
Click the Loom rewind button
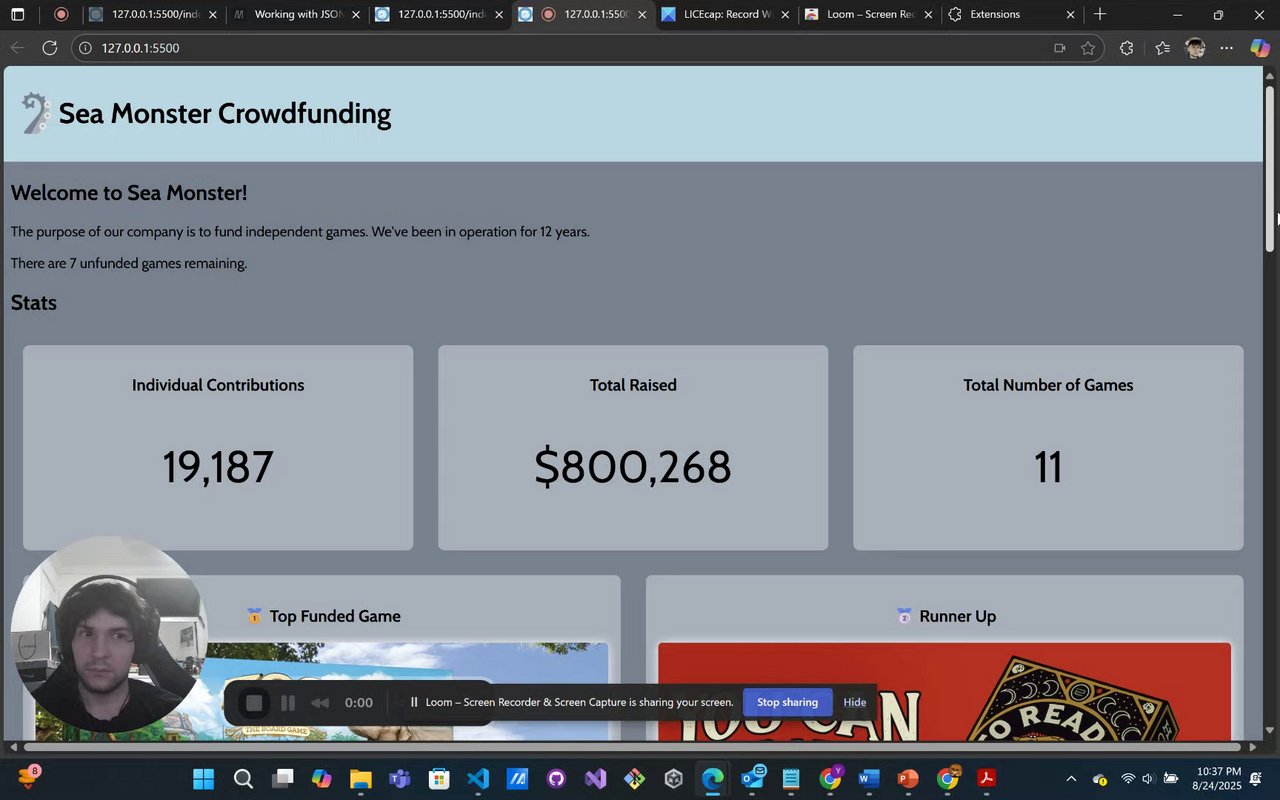click(x=320, y=703)
